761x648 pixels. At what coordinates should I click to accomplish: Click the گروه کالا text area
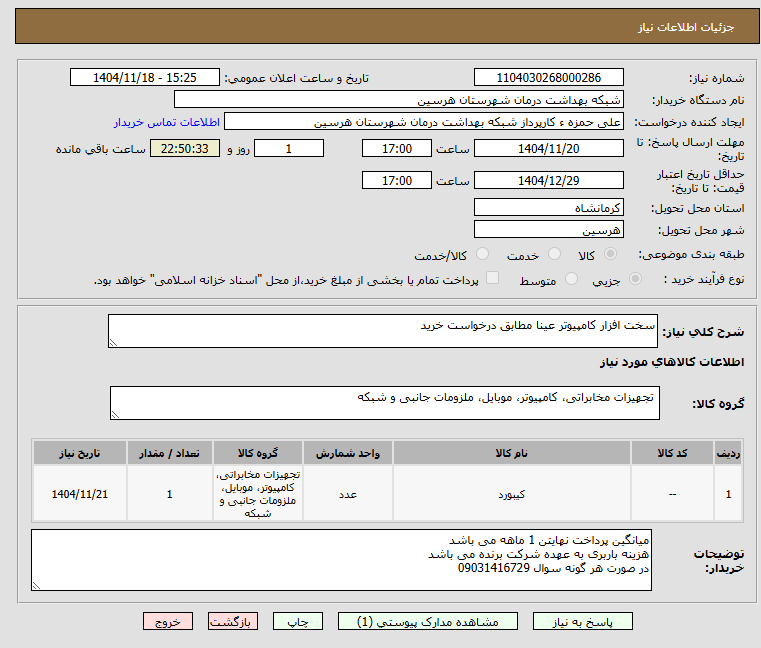[384, 403]
